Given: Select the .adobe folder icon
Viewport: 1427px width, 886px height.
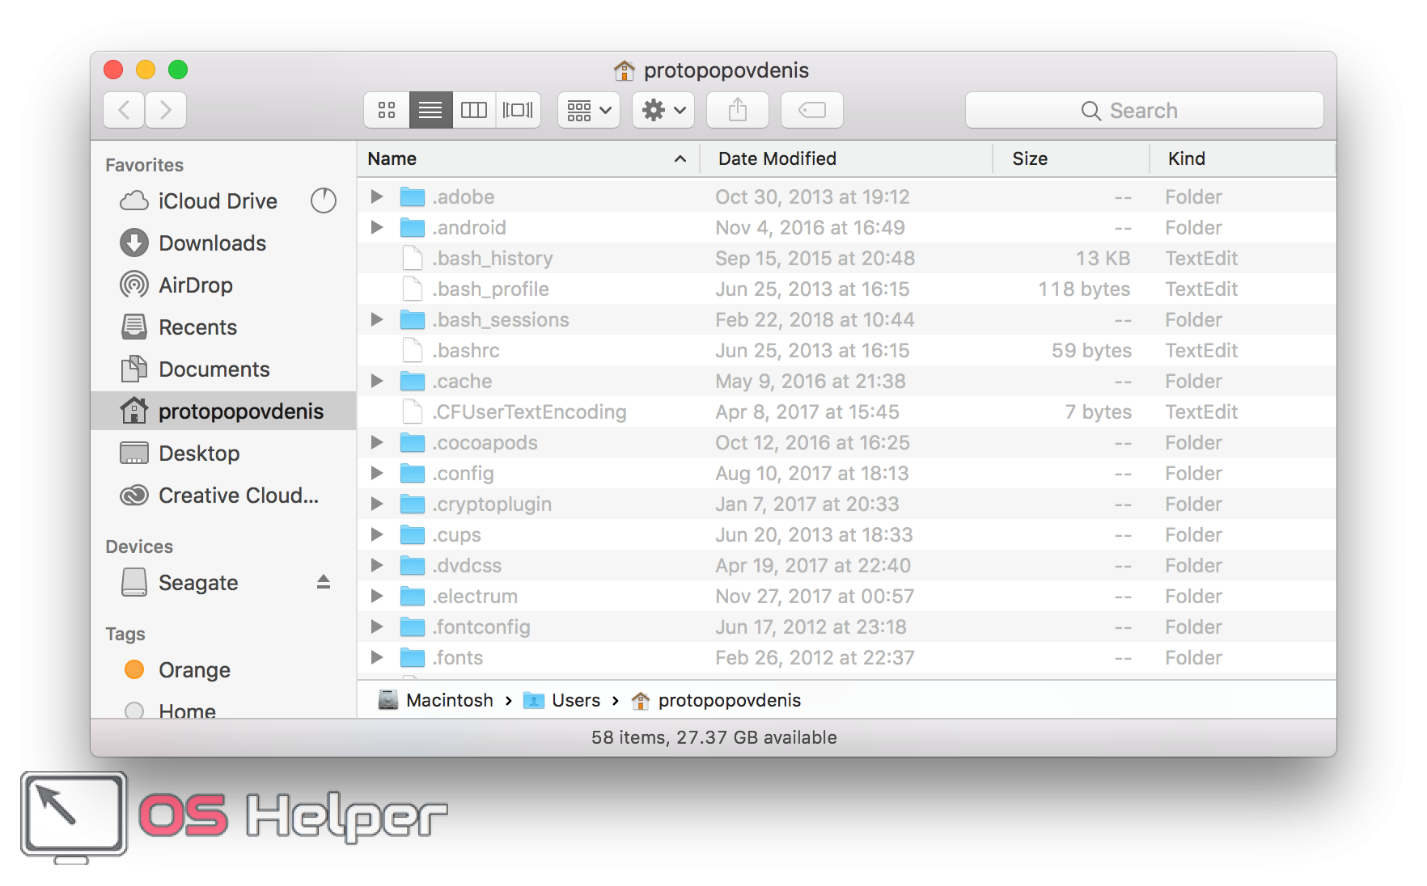Looking at the screenshot, I should tap(412, 197).
